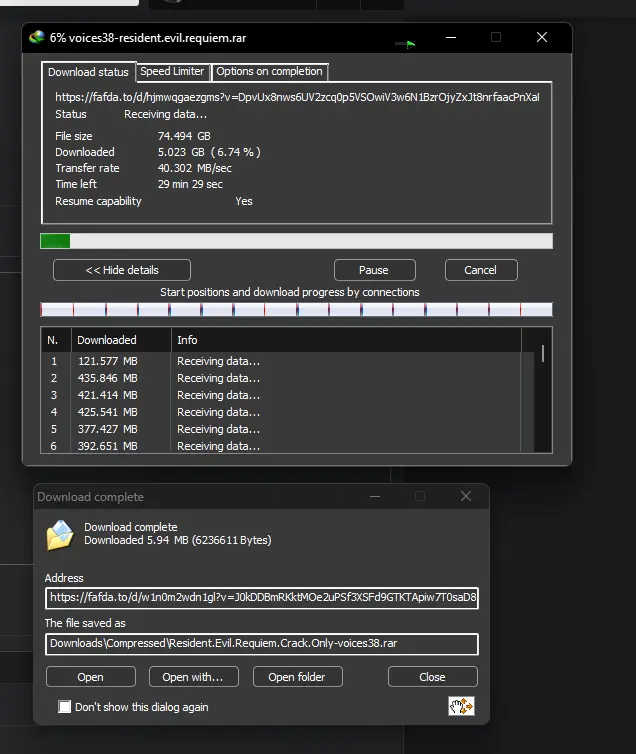Click the Downloaded 5.94 MB bytes text
Image resolution: width=636 pixels, height=754 pixels.
(178, 540)
